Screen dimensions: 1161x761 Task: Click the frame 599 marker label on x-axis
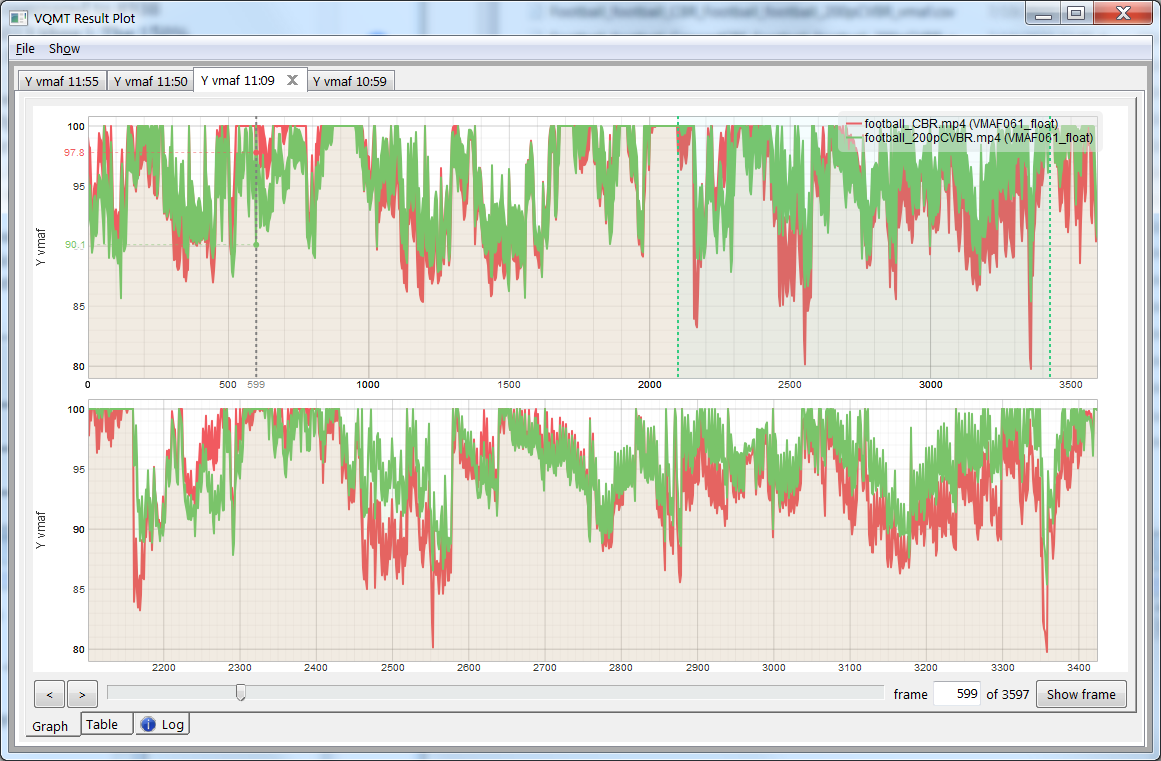coord(256,385)
